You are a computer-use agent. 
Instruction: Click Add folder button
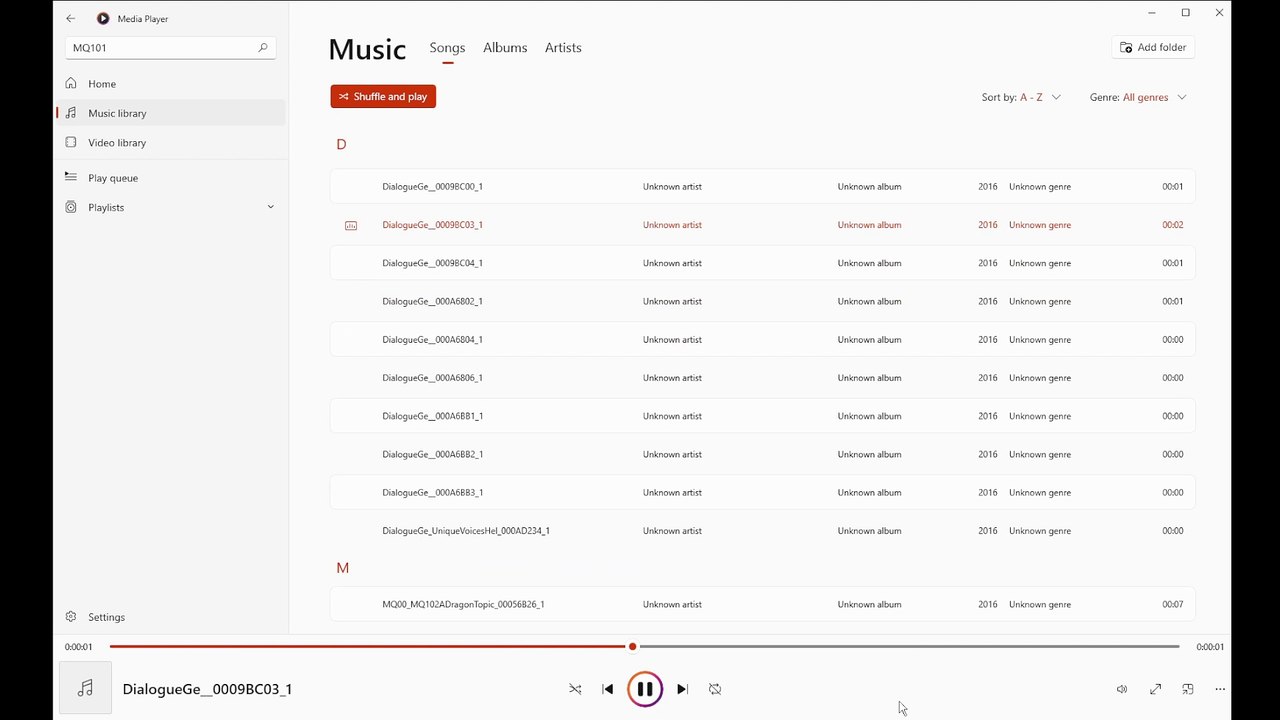click(1153, 47)
